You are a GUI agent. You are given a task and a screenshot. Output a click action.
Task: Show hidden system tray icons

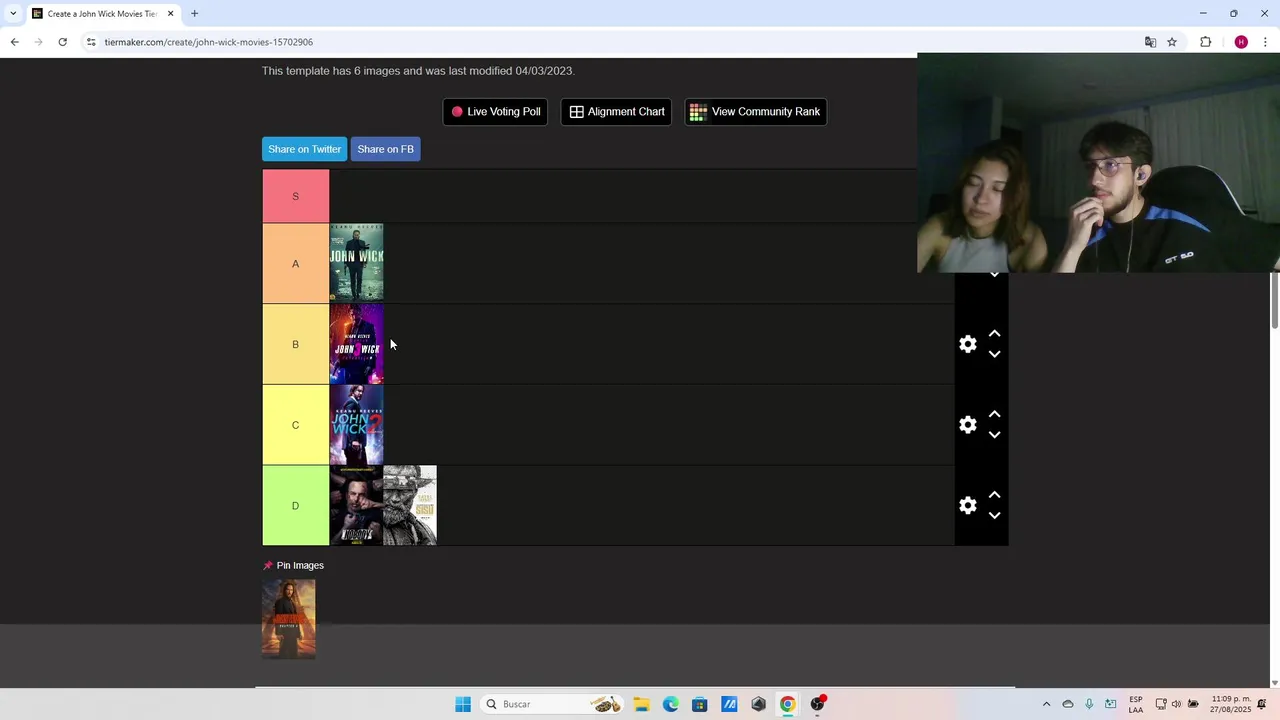pos(1046,704)
